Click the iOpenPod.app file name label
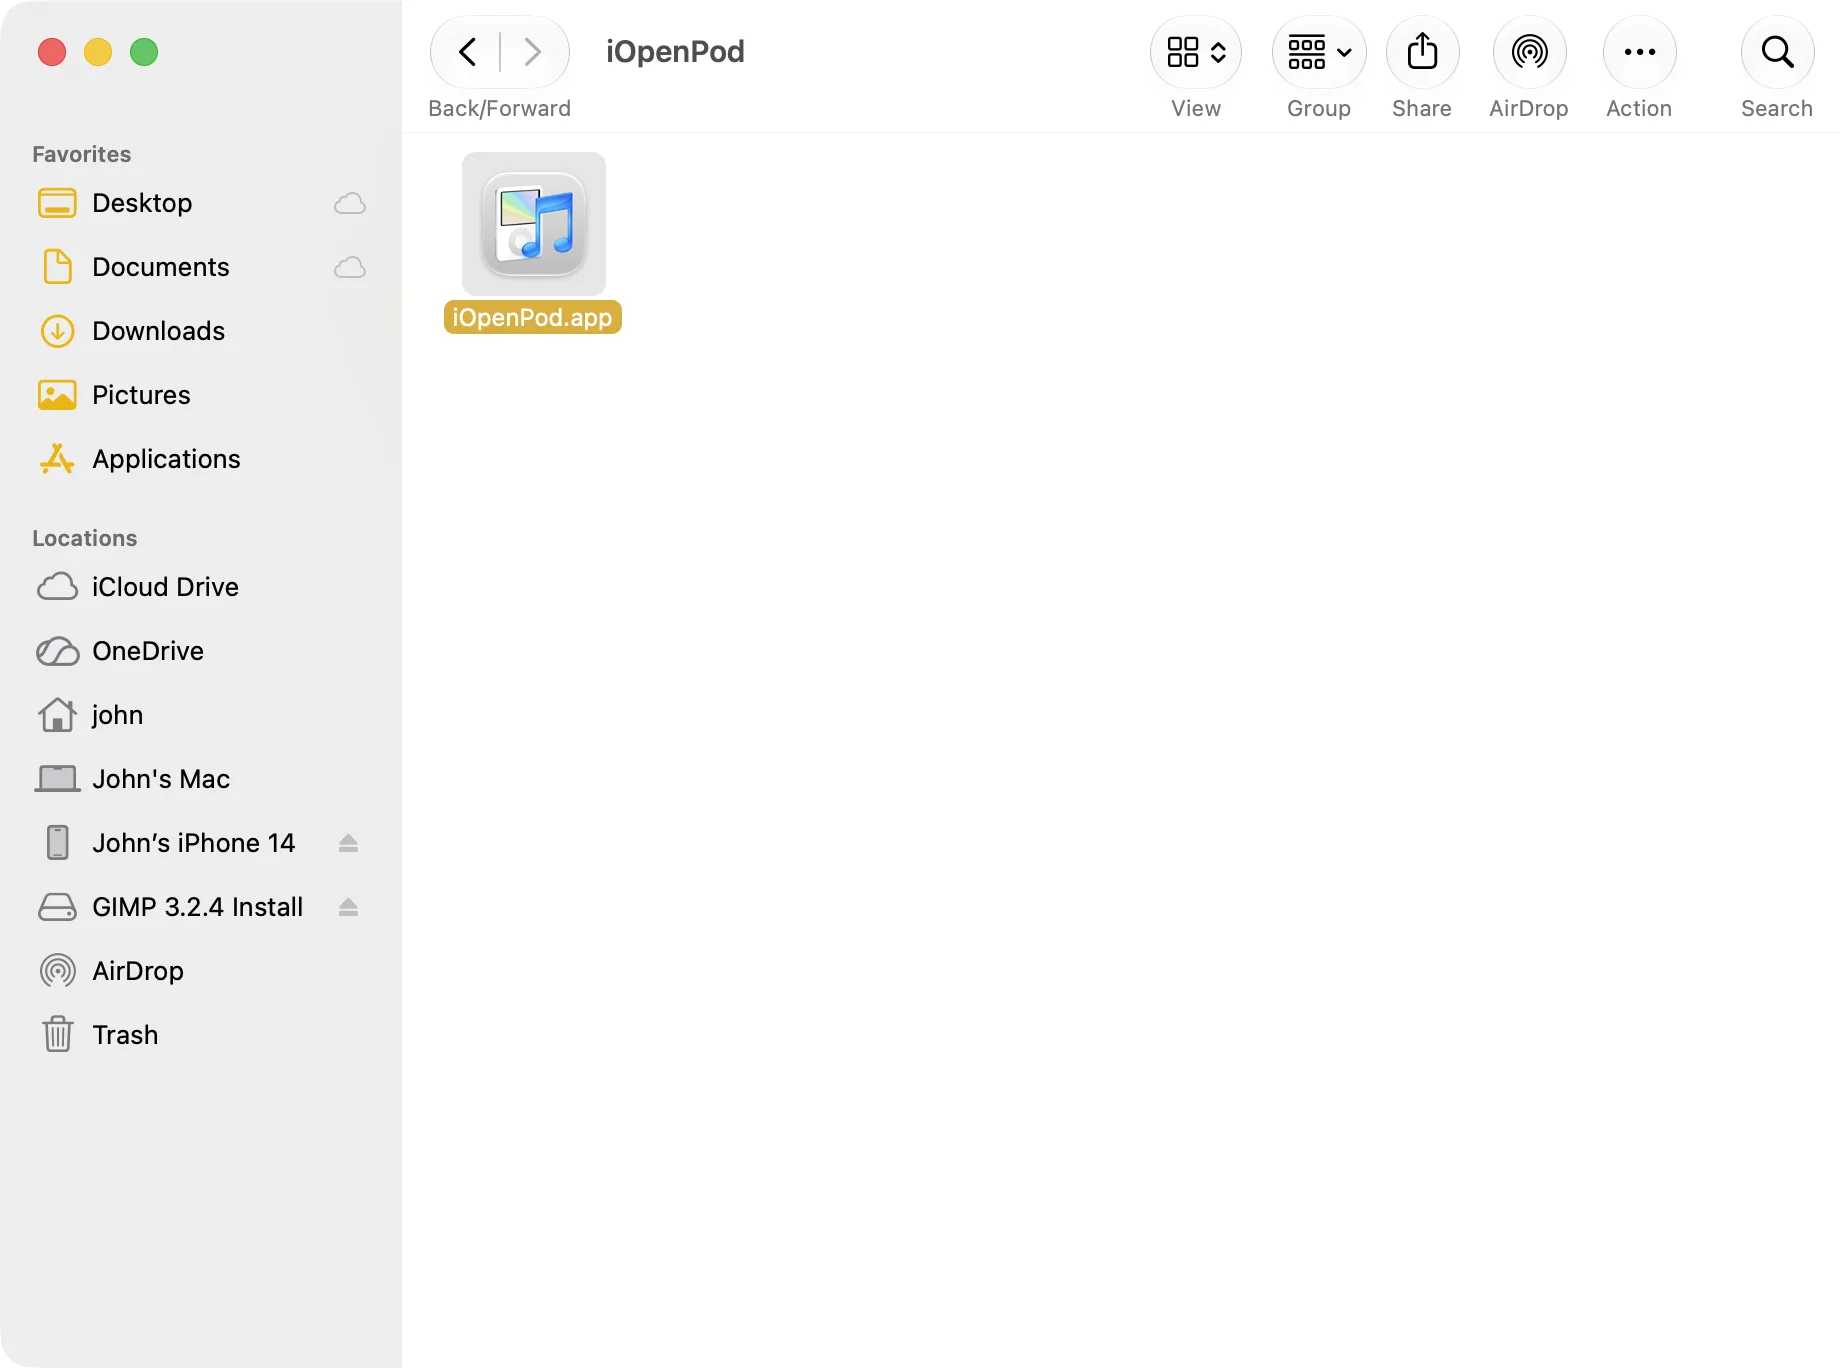Image resolution: width=1840 pixels, height=1368 pixels. 532,318
